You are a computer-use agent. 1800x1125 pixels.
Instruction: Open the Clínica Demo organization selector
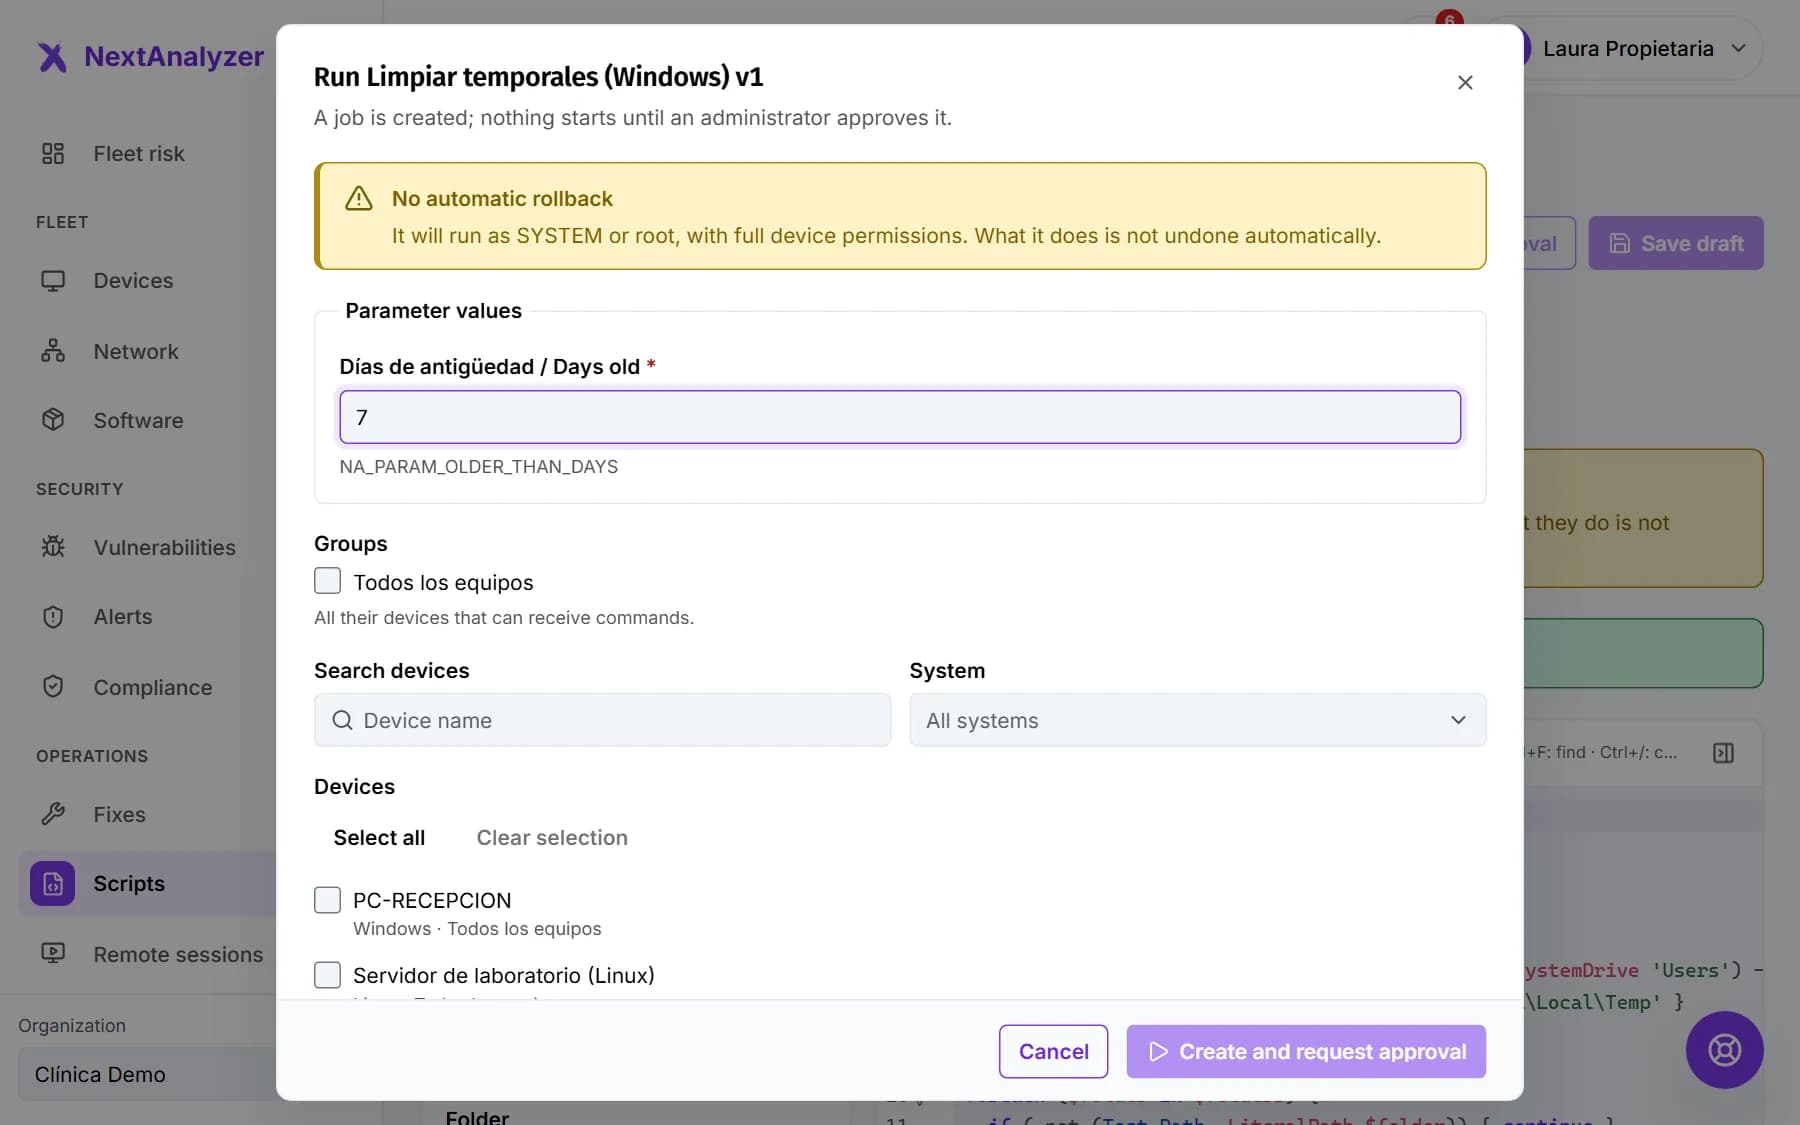(x=147, y=1074)
